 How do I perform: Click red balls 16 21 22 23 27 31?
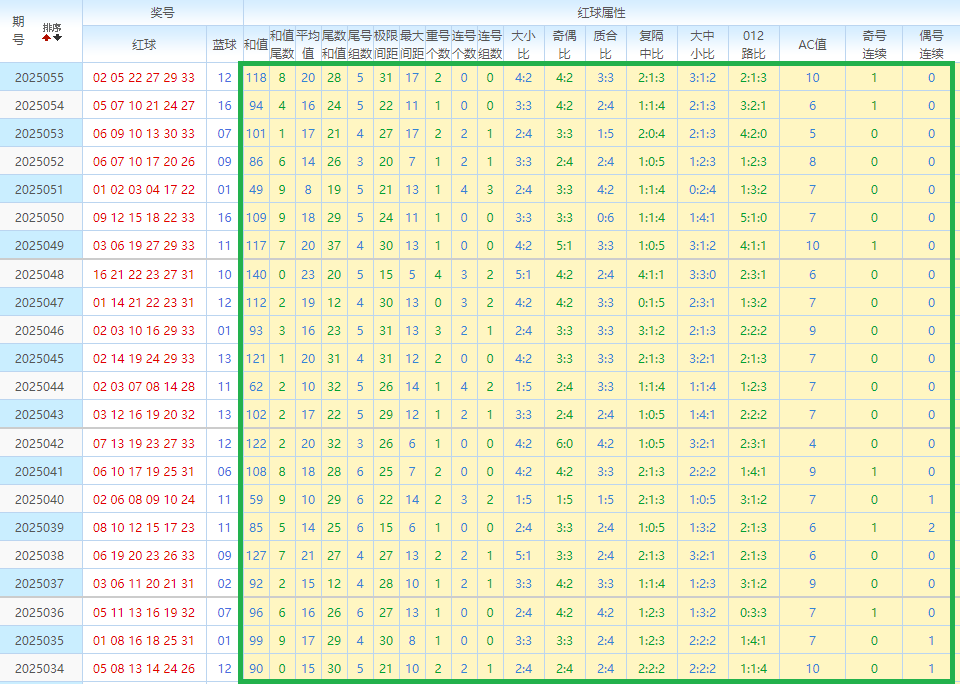coord(144,274)
